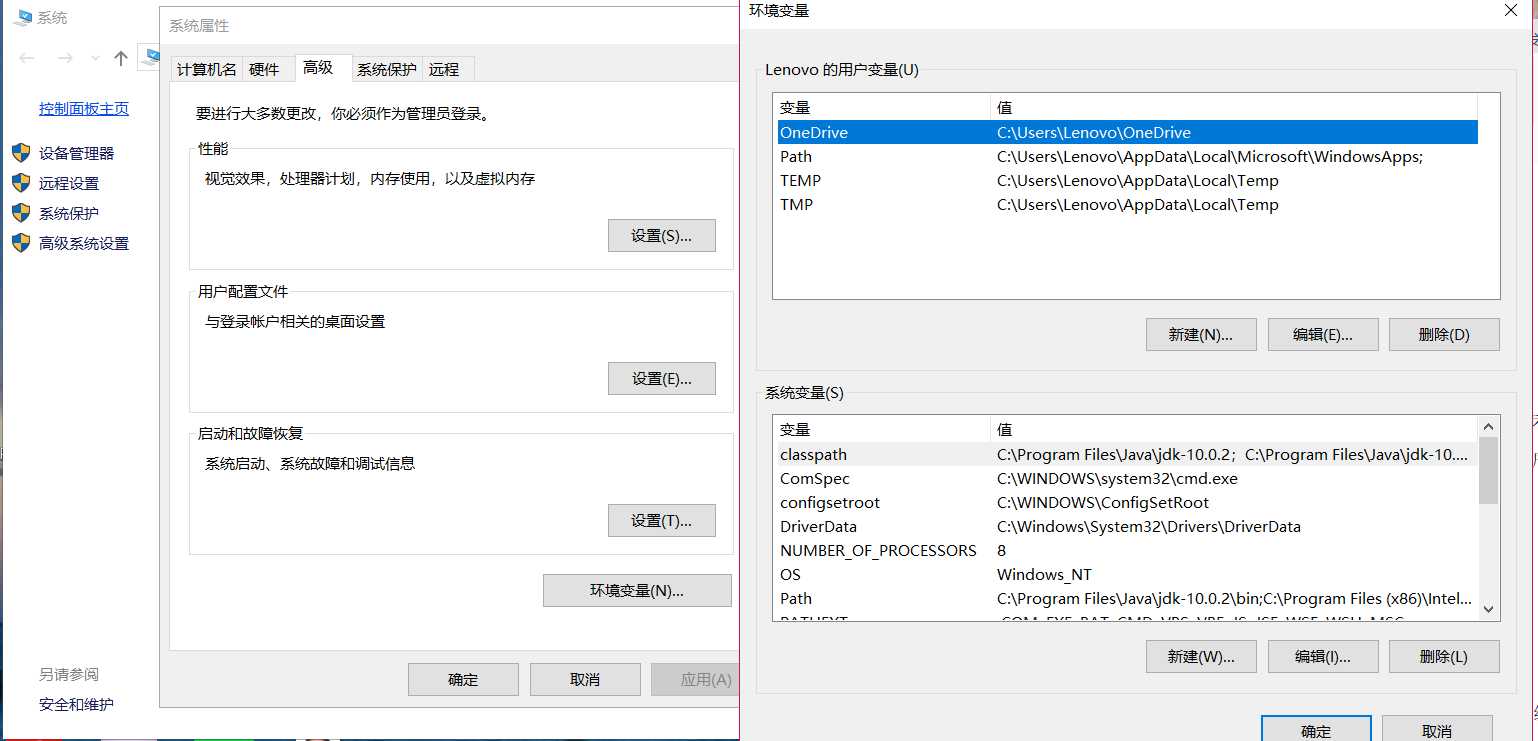This screenshot has width=1538, height=741.
Task: Select the NUMBER_OF_PROCESSORS system variable
Action: pyautogui.click(x=1127, y=550)
